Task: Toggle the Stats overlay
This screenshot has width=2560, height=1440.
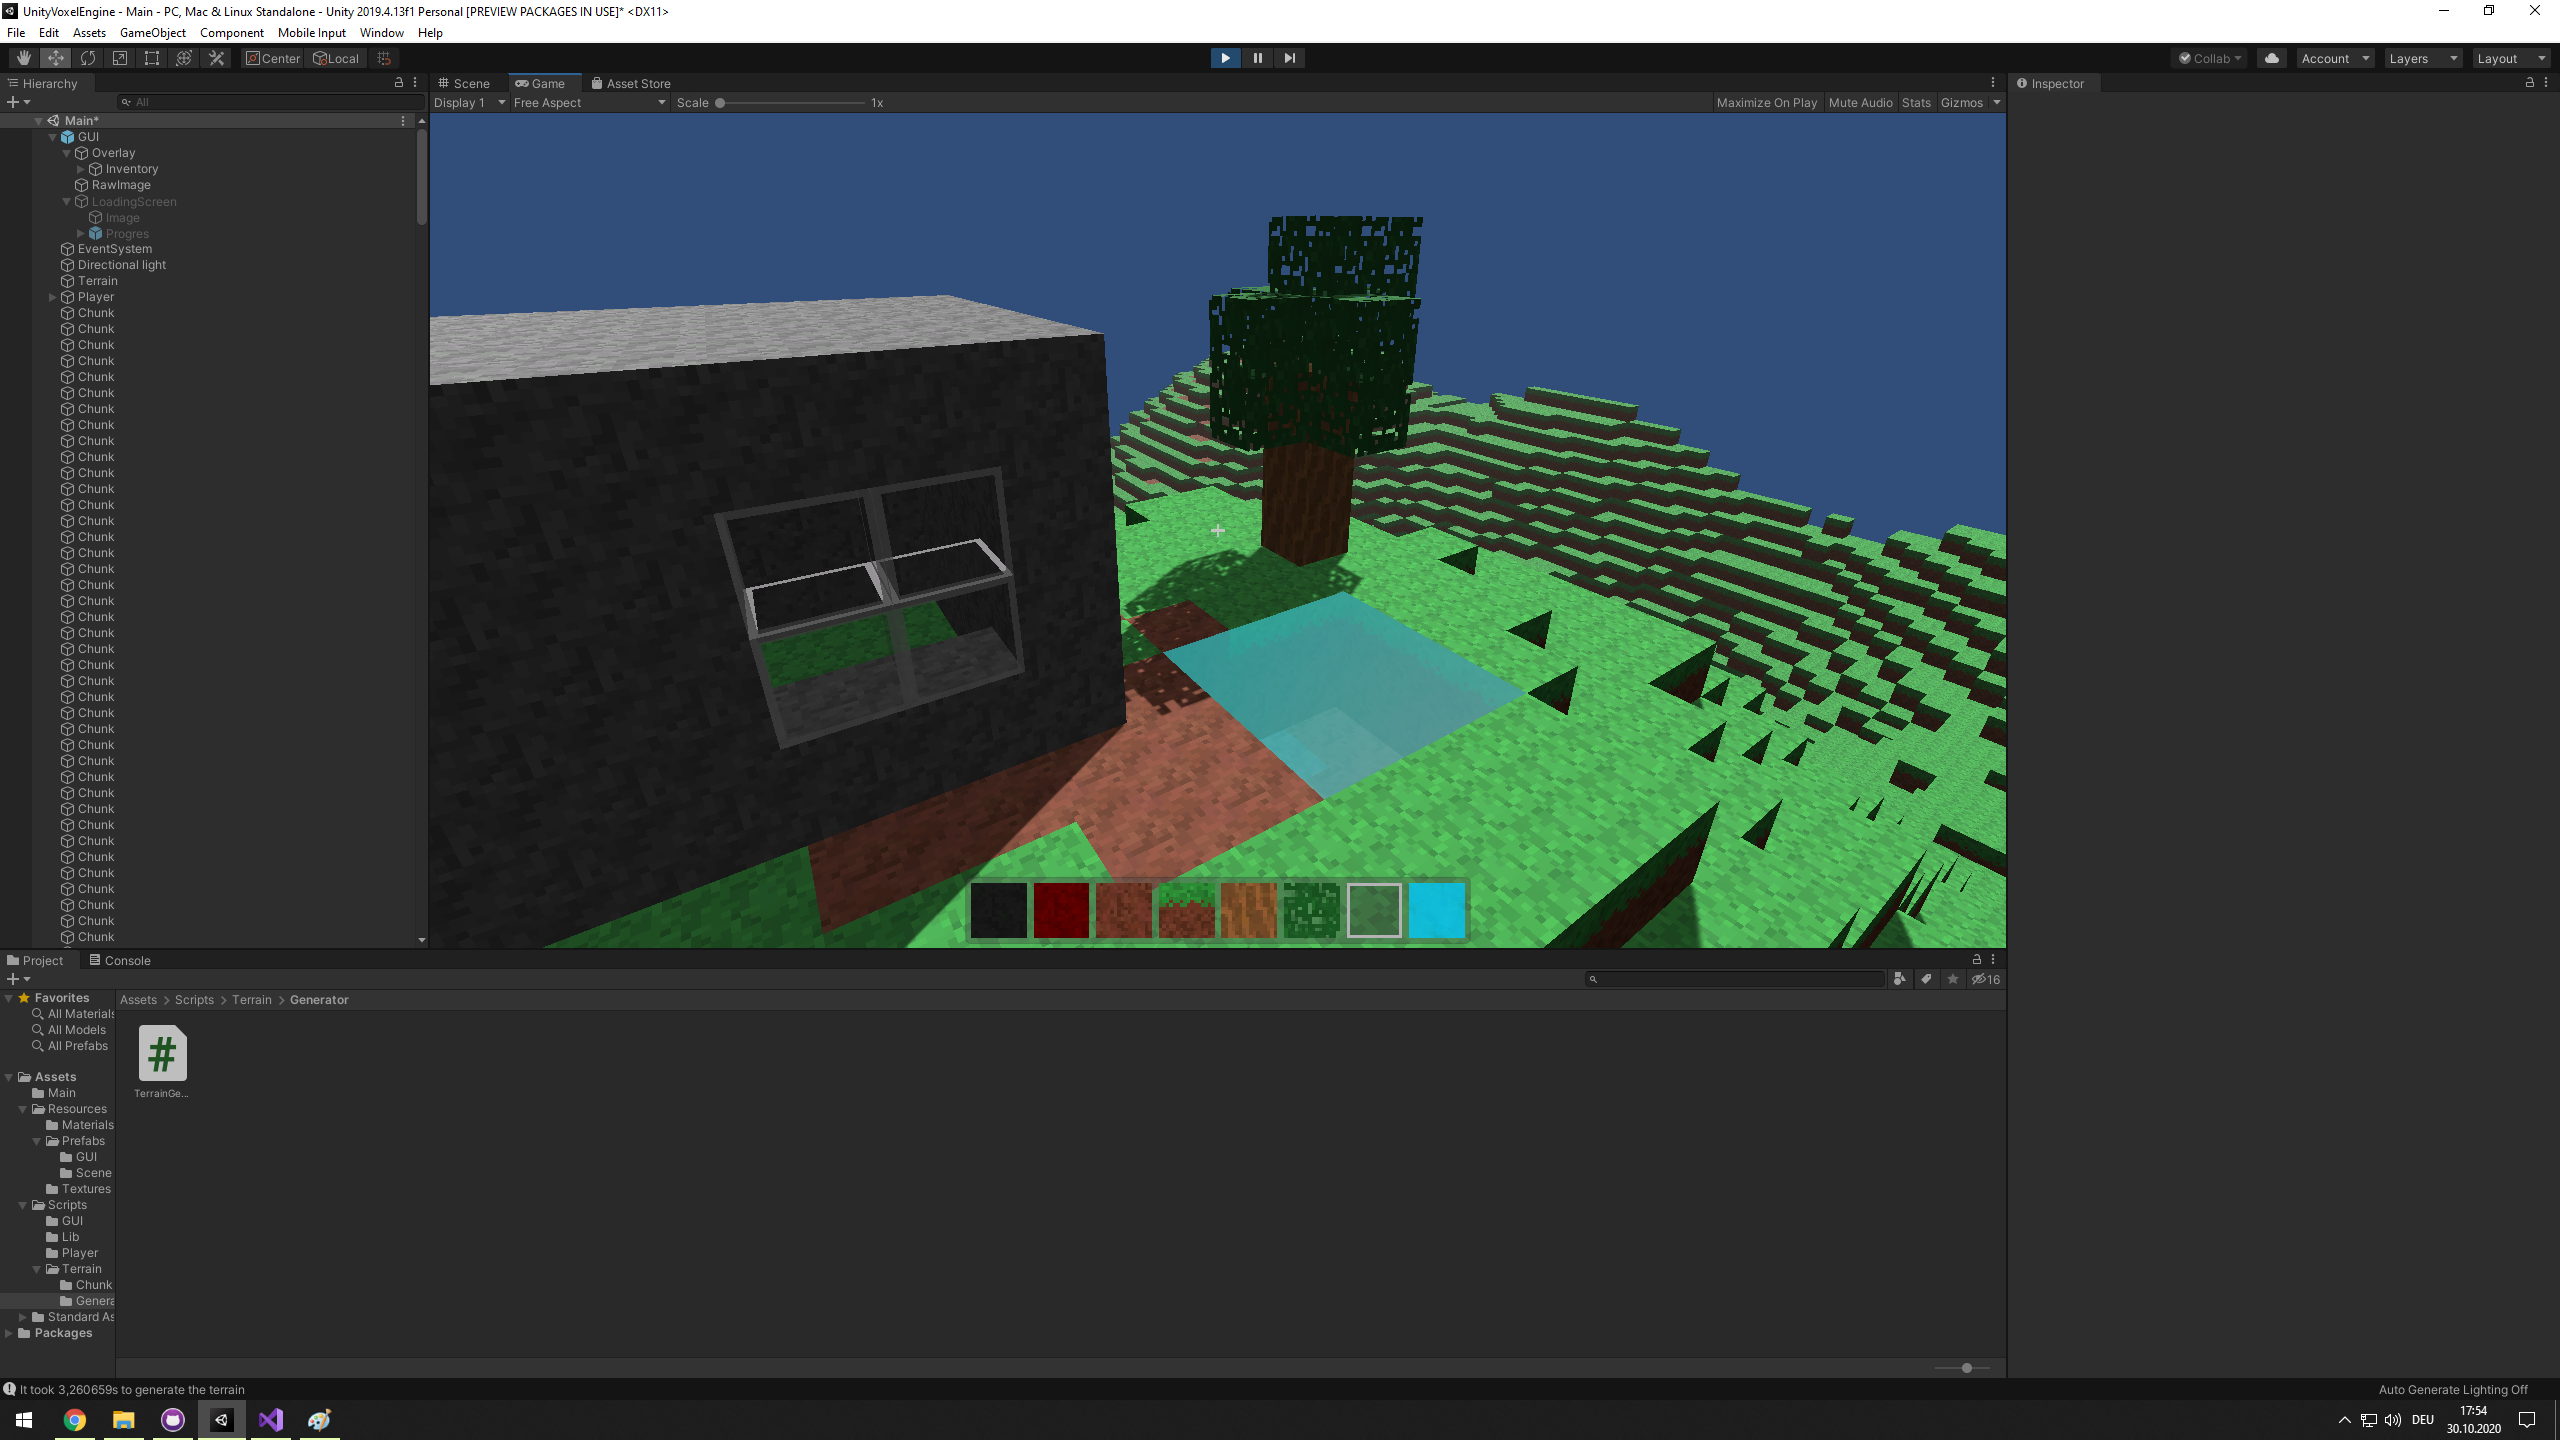Action: click(1916, 103)
